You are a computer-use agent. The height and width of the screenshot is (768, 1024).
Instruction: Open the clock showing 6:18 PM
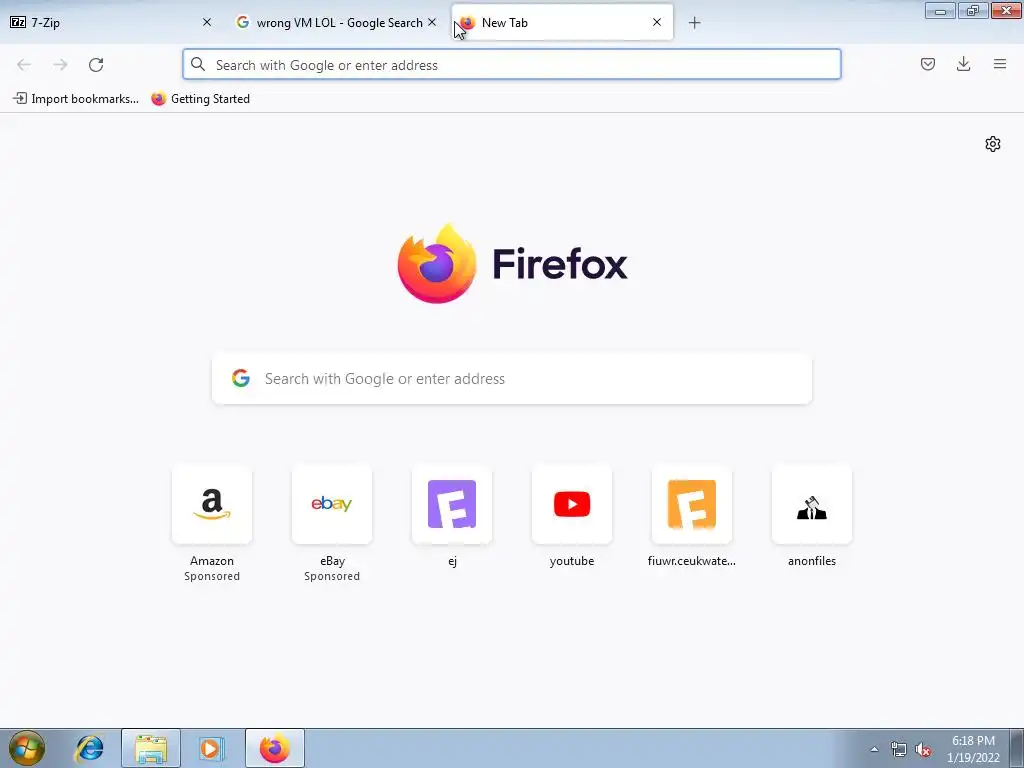[x=973, y=749]
